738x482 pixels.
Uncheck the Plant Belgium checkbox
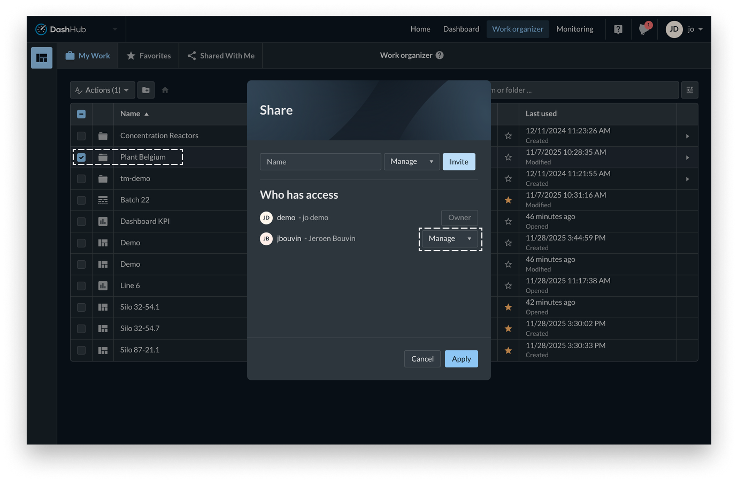point(81,157)
